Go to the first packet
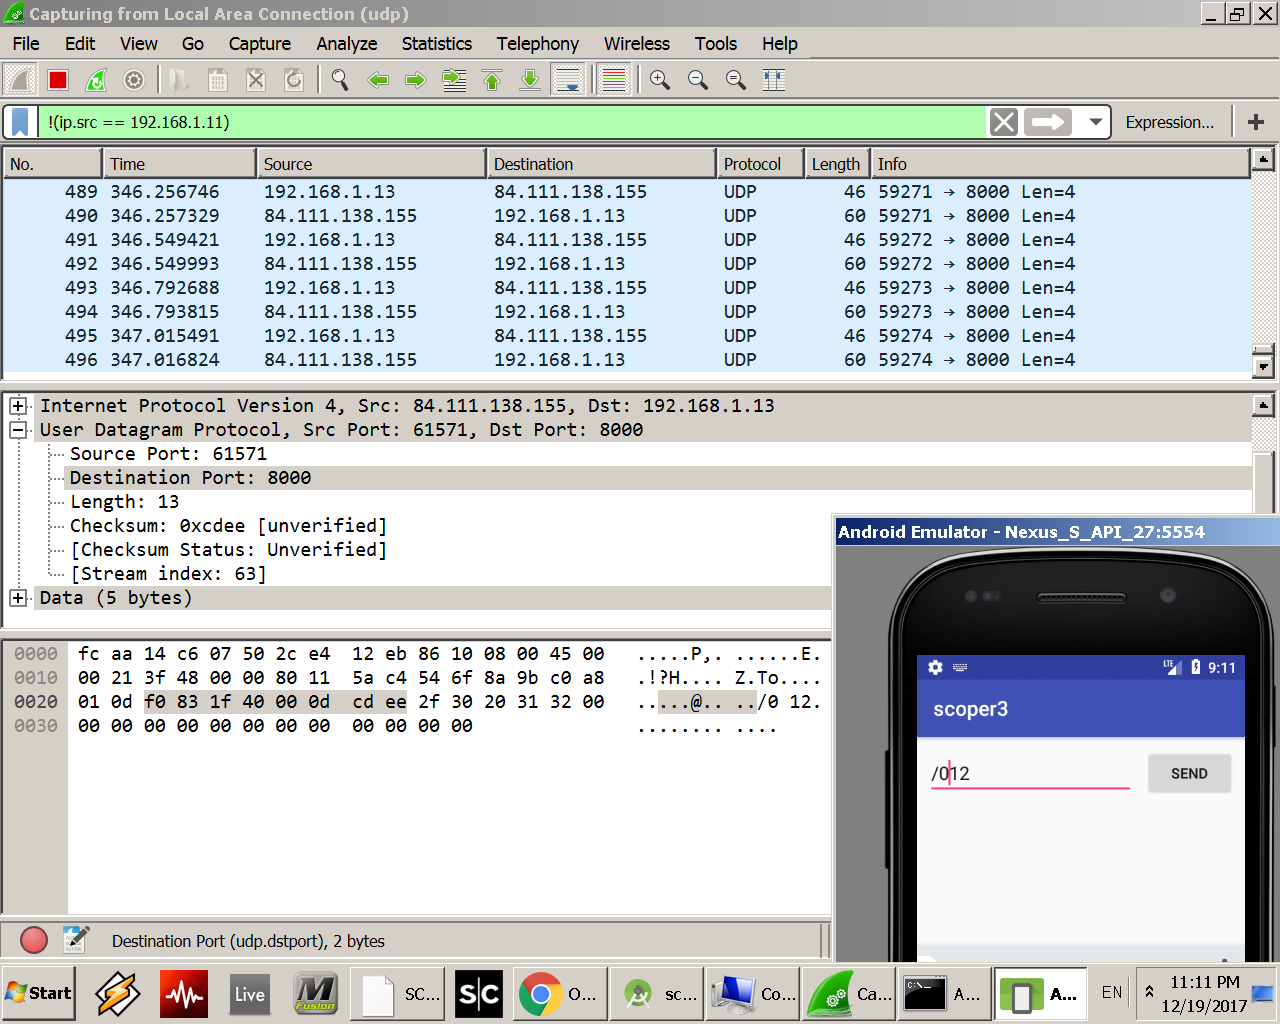1280x1024 pixels. click(x=492, y=80)
